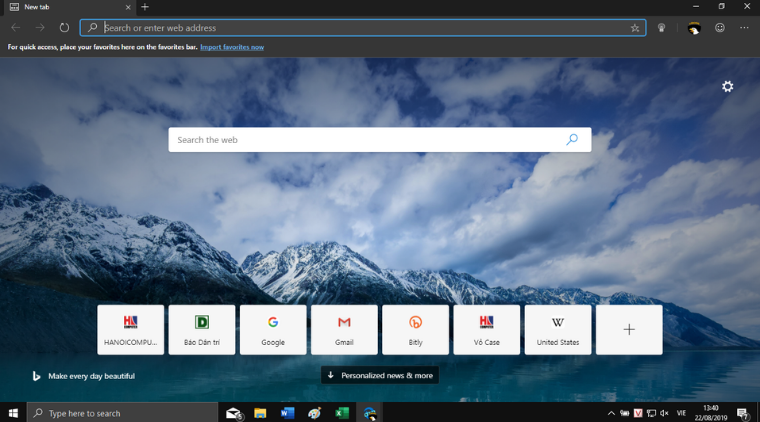This screenshot has width=760, height=422.
Task: Click Make every day beautiful Bing link
Action: [84, 376]
